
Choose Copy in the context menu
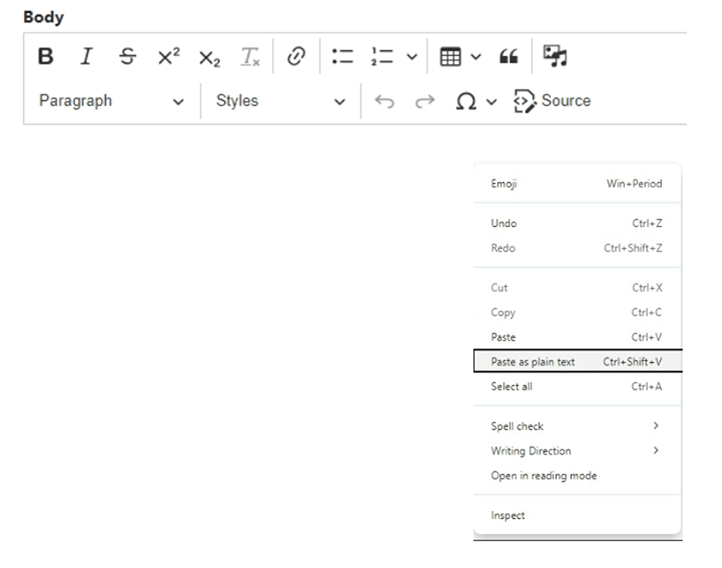[577, 313]
